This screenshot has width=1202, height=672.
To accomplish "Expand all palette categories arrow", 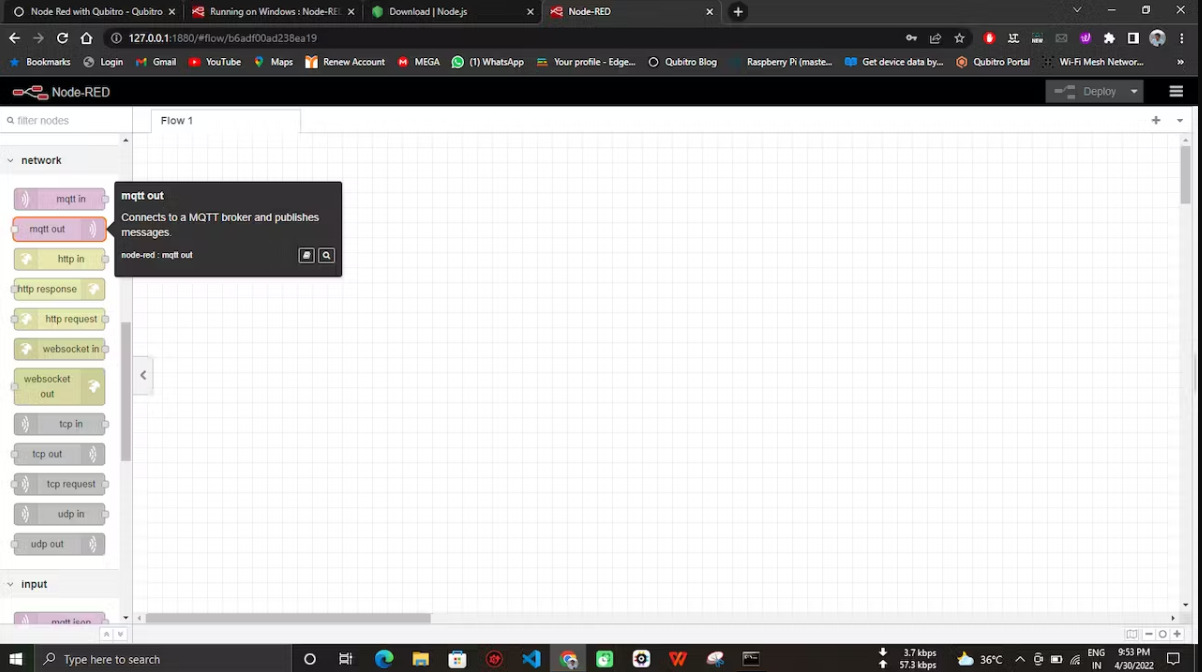I will tap(120, 634).
